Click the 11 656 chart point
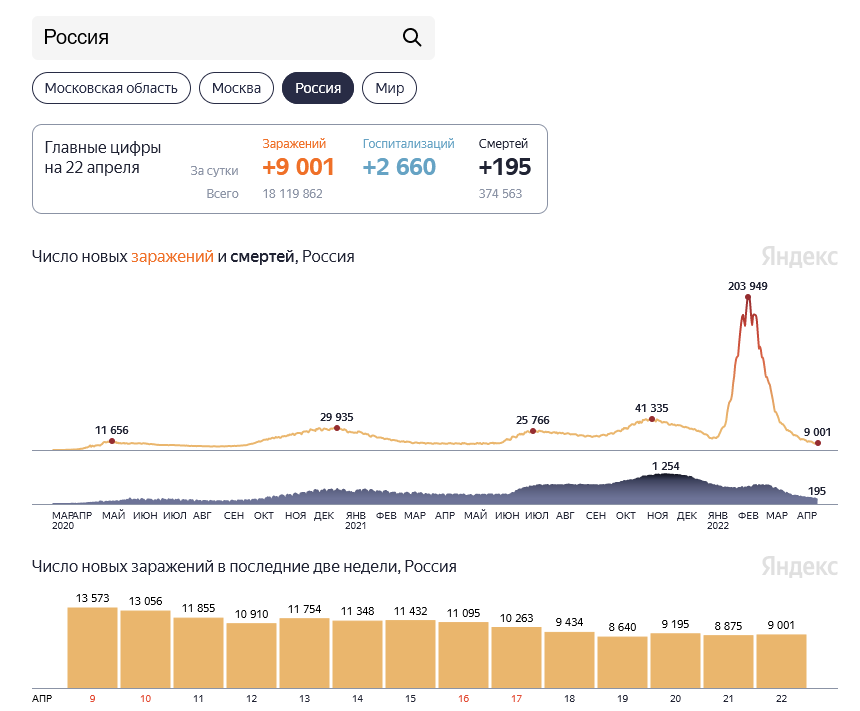Viewport: 860px width, 711px height. tap(112, 441)
